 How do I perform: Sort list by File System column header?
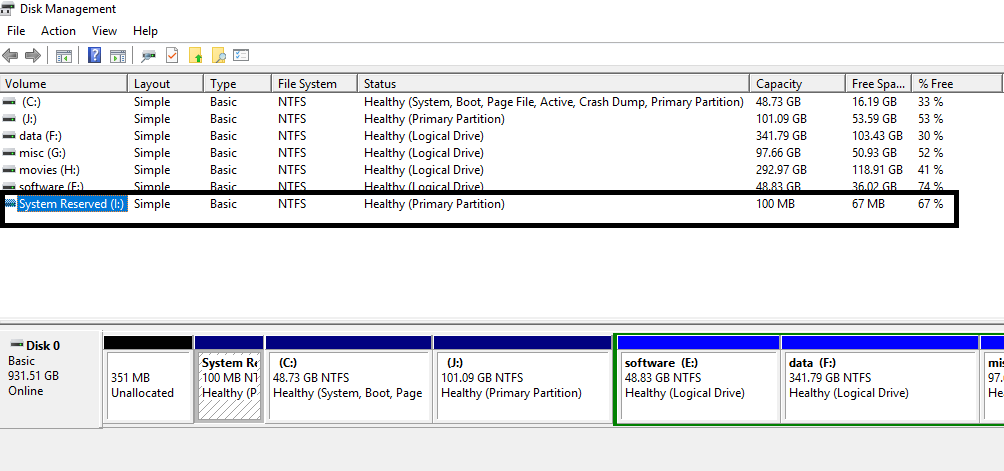coord(307,84)
